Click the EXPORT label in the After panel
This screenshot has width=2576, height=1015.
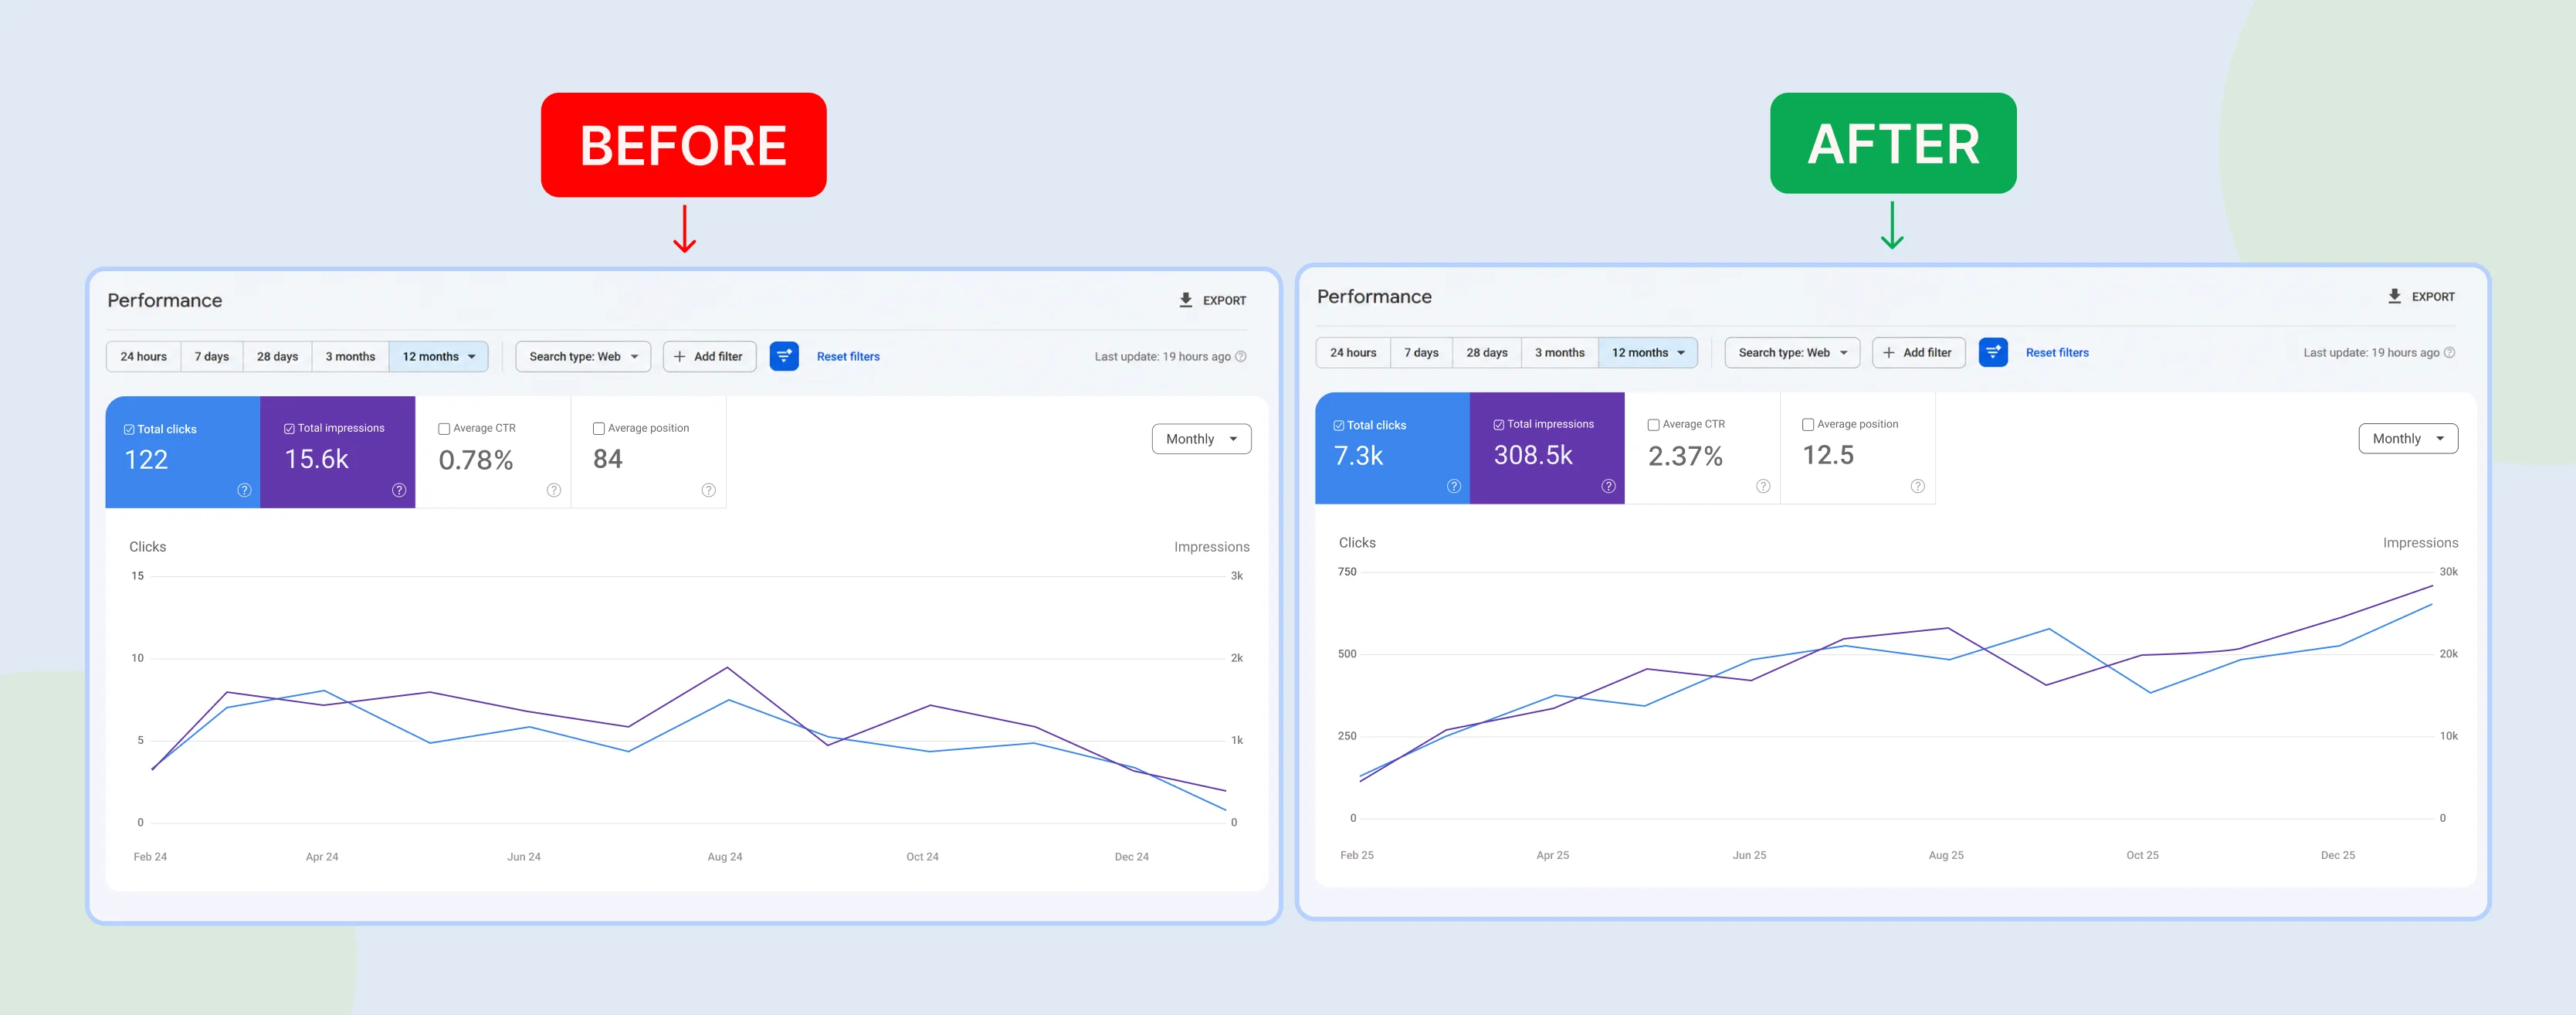pos(2433,296)
